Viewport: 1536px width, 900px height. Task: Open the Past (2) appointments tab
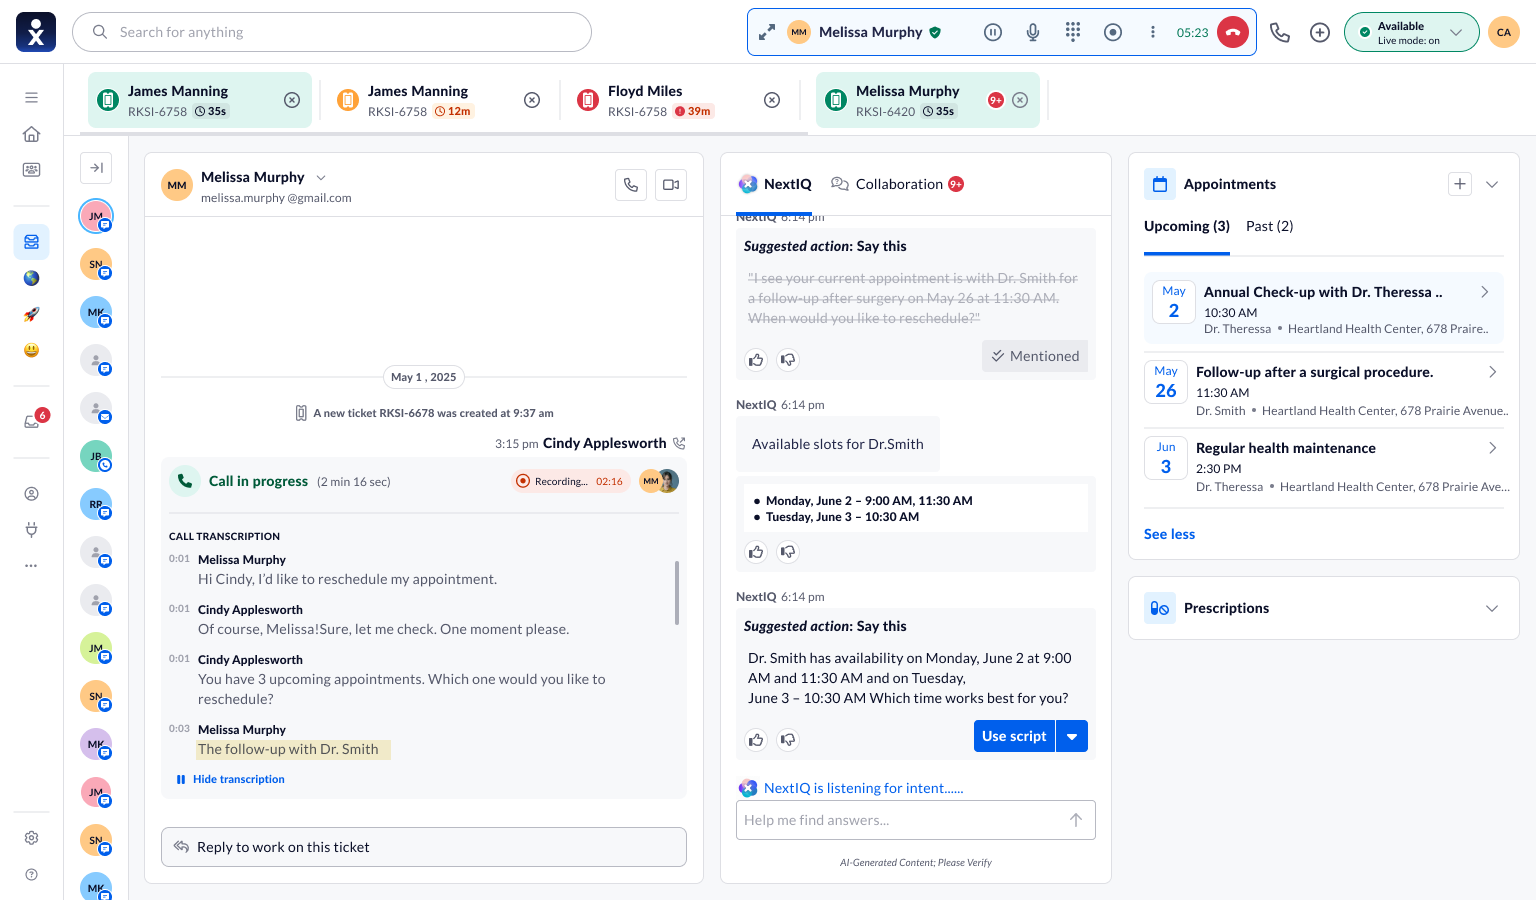[1269, 226]
